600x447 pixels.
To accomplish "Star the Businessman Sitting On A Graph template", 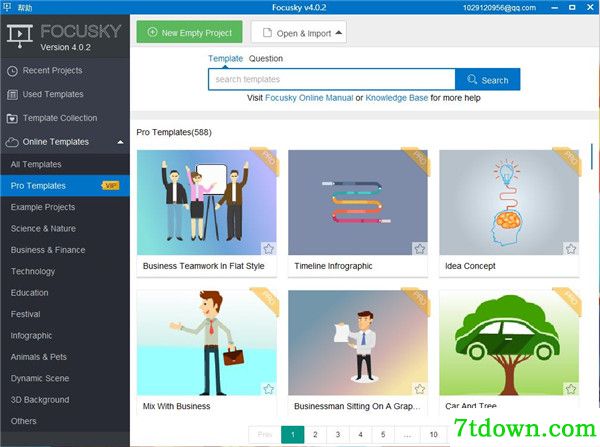I will [420, 389].
